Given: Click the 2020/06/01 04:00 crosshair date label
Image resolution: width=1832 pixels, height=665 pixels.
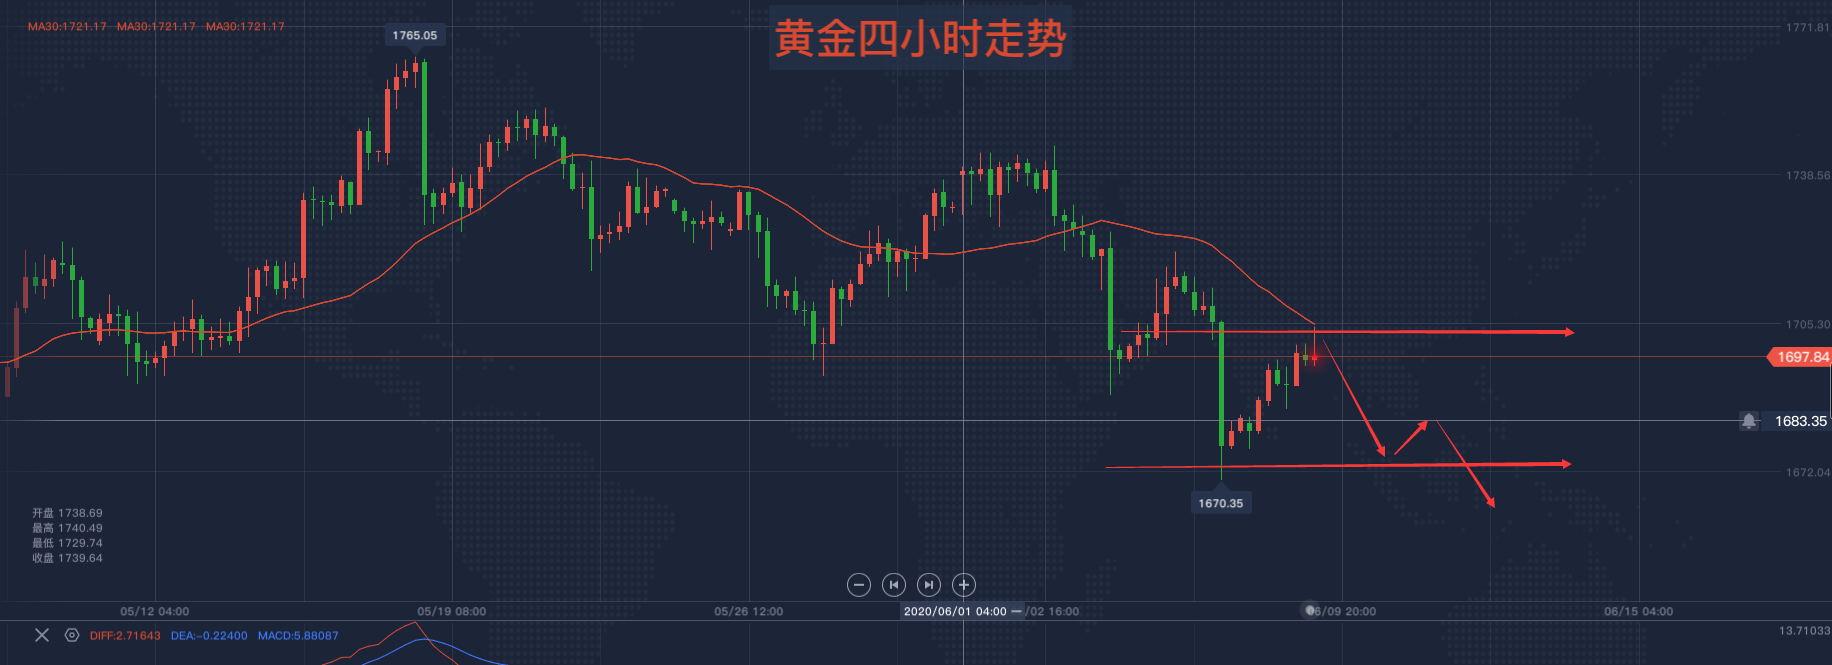Looking at the screenshot, I should point(954,611).
